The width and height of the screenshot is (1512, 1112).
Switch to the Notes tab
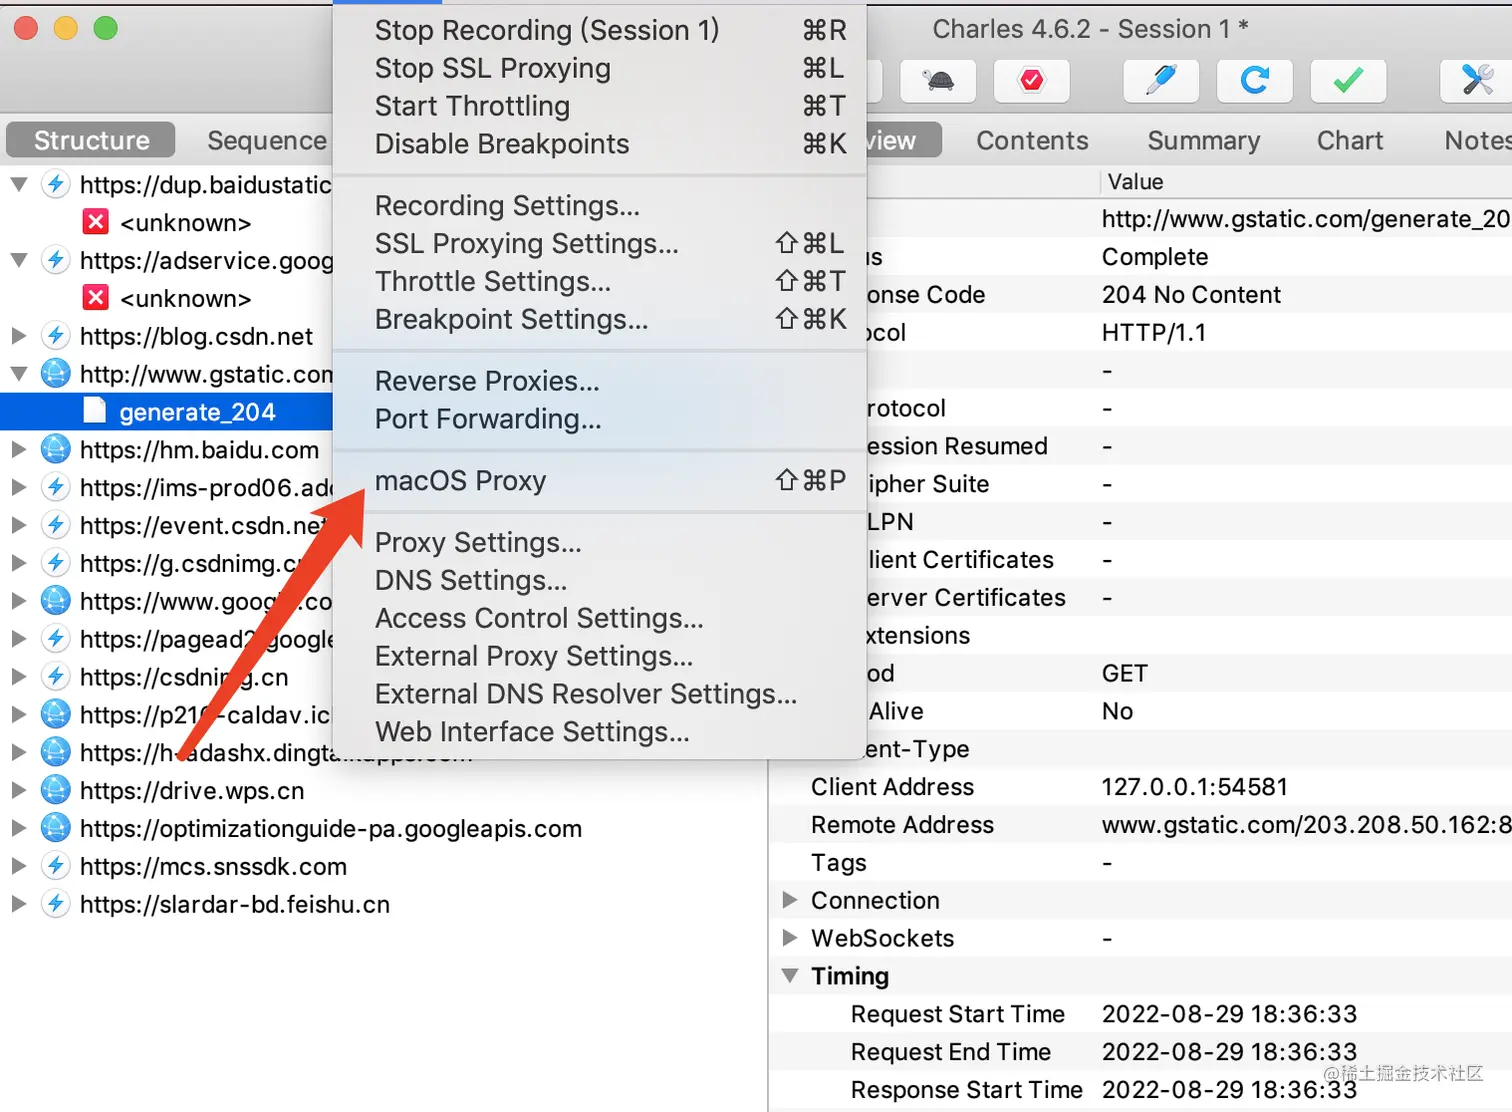(1478, 140)
